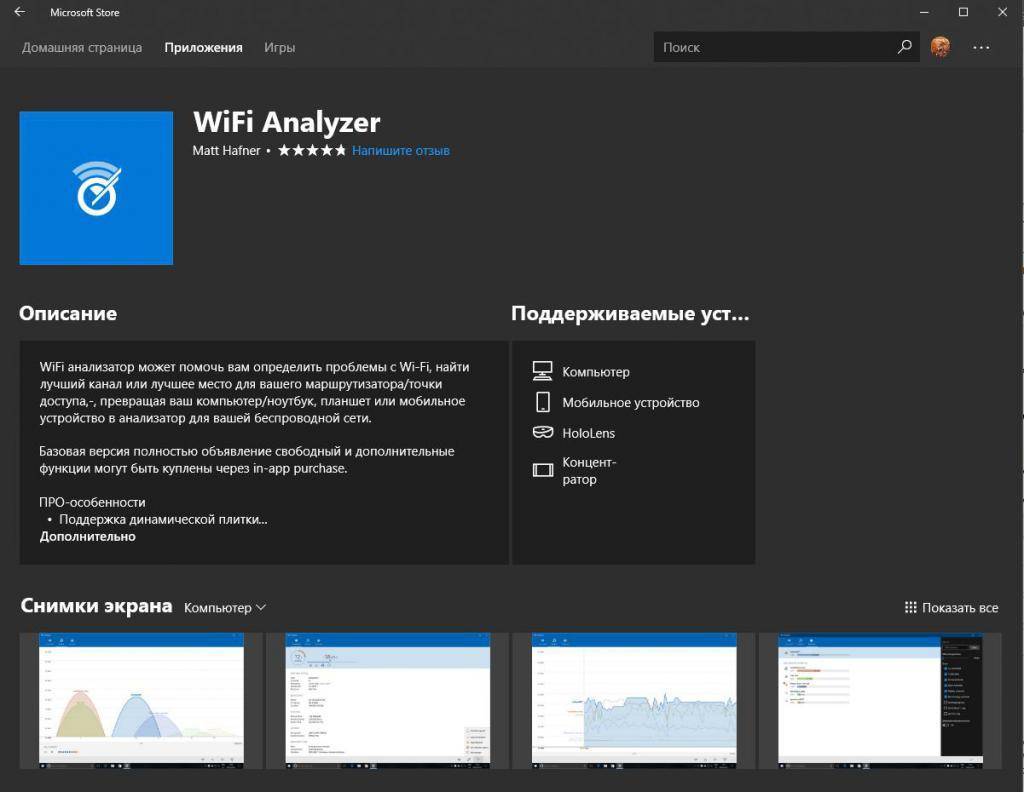Click the search magnifier icon

[904, 47]
